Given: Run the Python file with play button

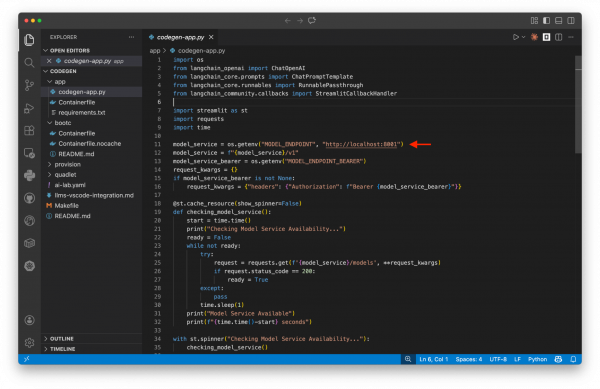Looking at the screenshot, I should point(515,37).
